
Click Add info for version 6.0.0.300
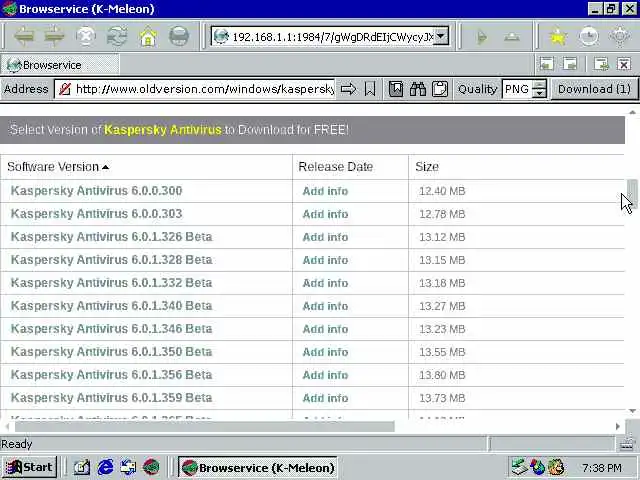tap(325, 191)
